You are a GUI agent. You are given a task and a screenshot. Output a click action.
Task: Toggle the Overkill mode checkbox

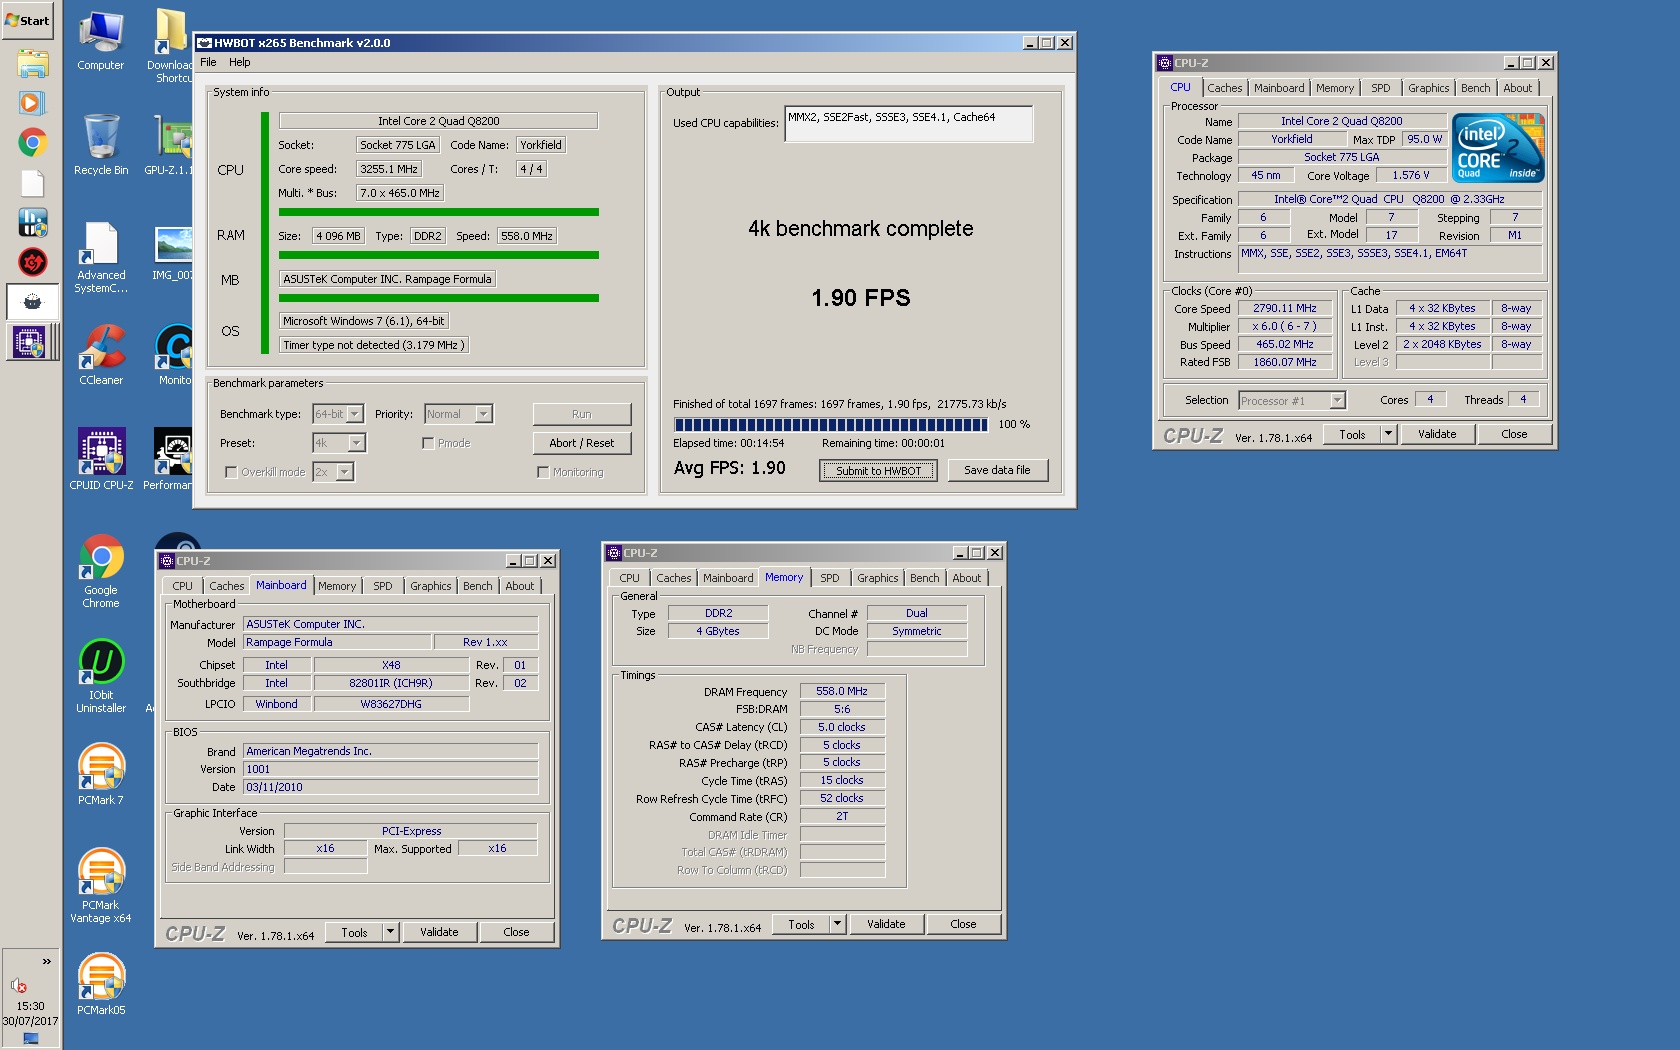pyautogui.click(x=231, y=472)
